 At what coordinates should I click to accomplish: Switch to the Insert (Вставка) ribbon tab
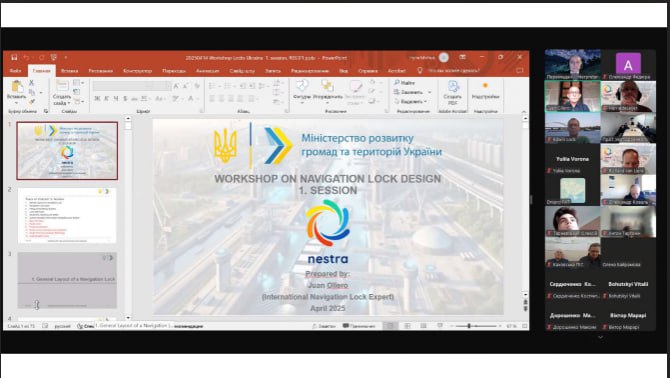[x=69, y=71]
